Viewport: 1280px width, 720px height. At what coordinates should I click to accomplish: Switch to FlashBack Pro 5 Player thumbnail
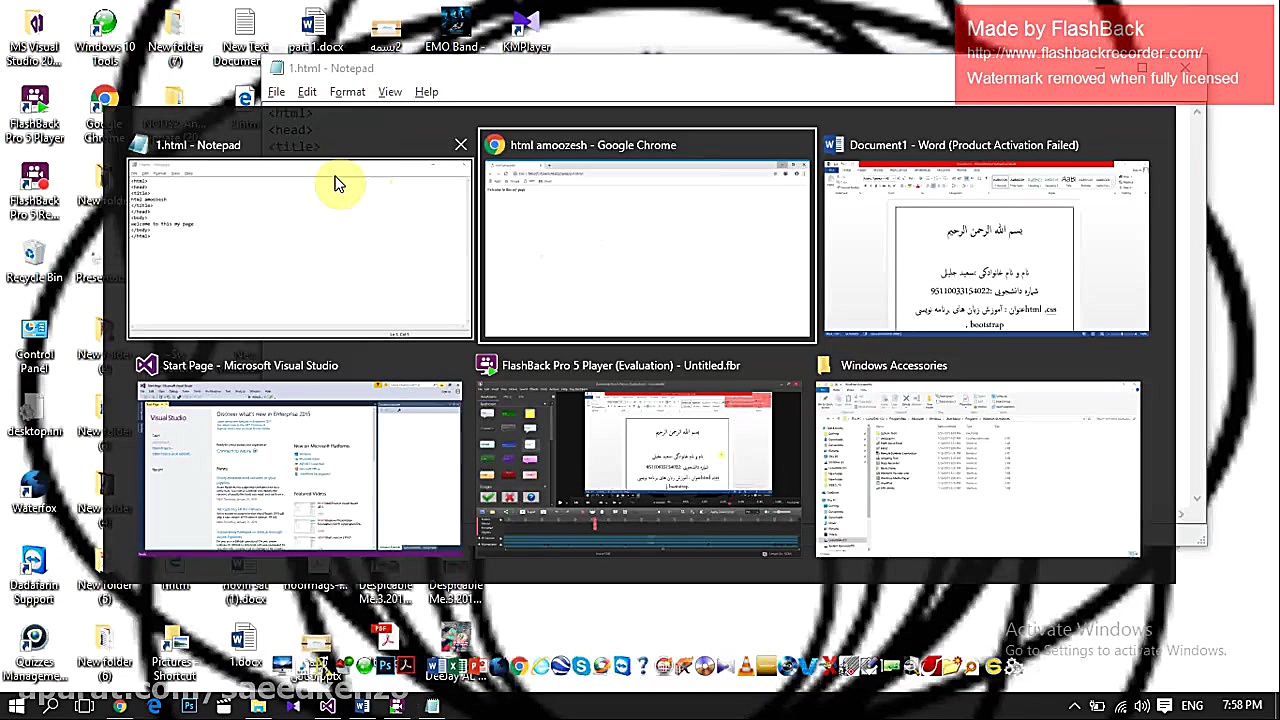639,467
